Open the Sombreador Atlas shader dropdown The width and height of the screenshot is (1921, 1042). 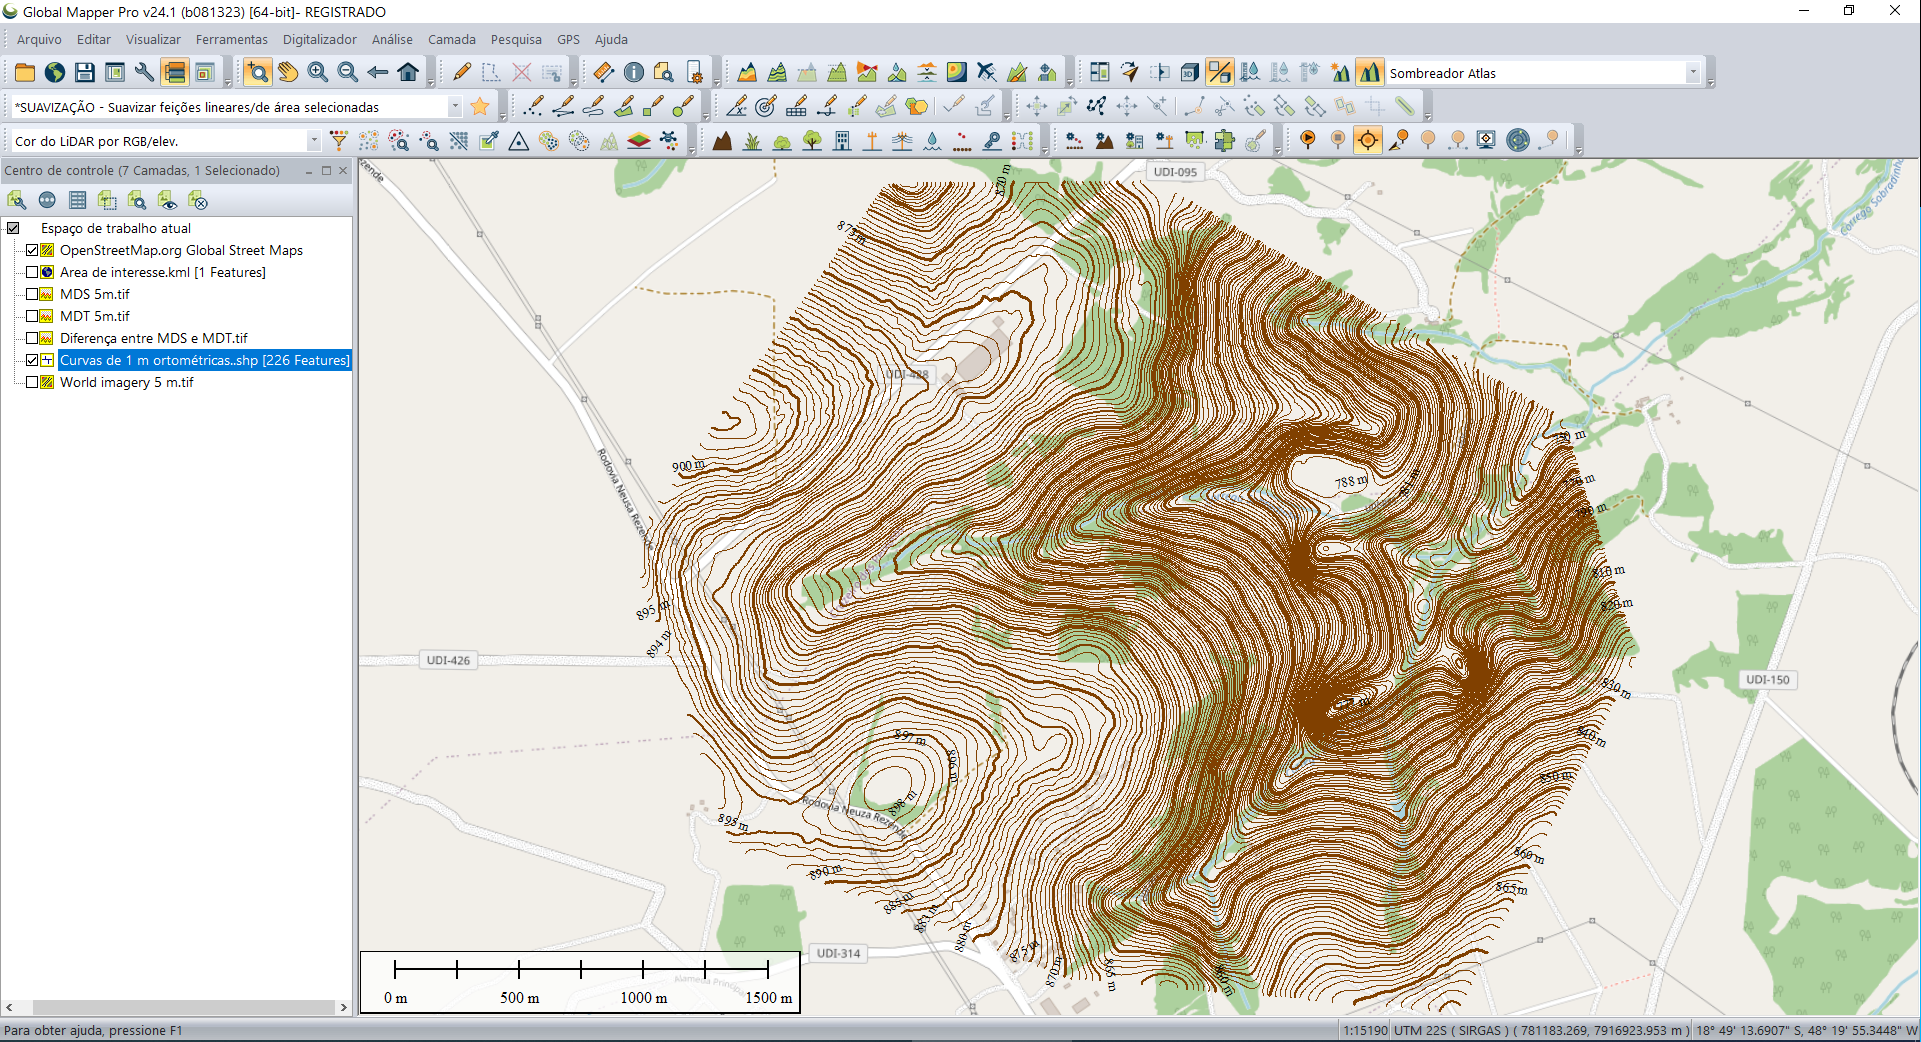1693,72
